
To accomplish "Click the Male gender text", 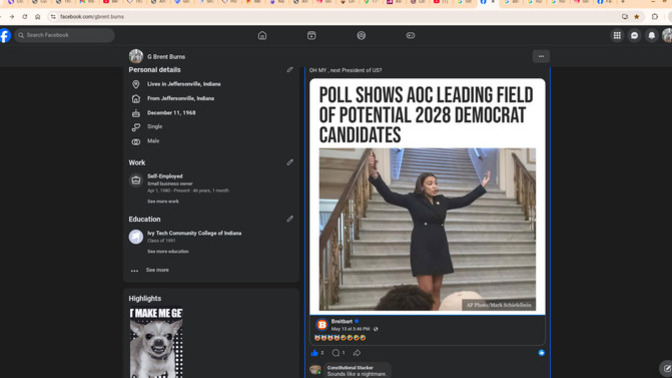I will coord(153,141).
